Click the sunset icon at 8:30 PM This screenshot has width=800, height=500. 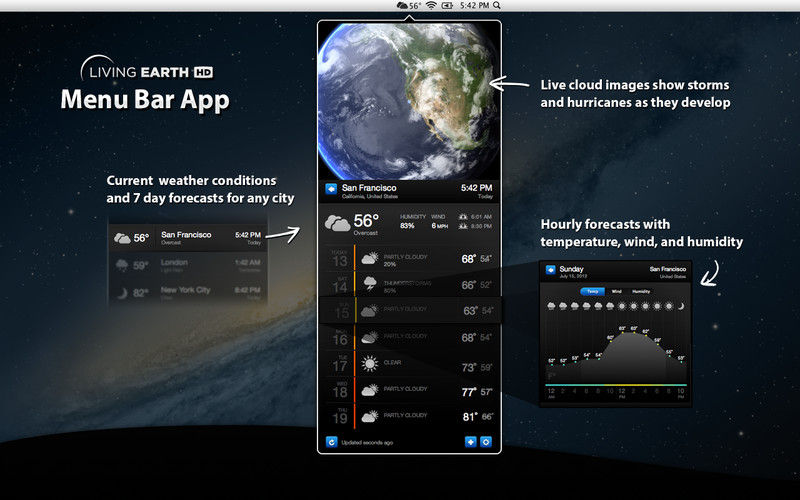pos(463,226)
